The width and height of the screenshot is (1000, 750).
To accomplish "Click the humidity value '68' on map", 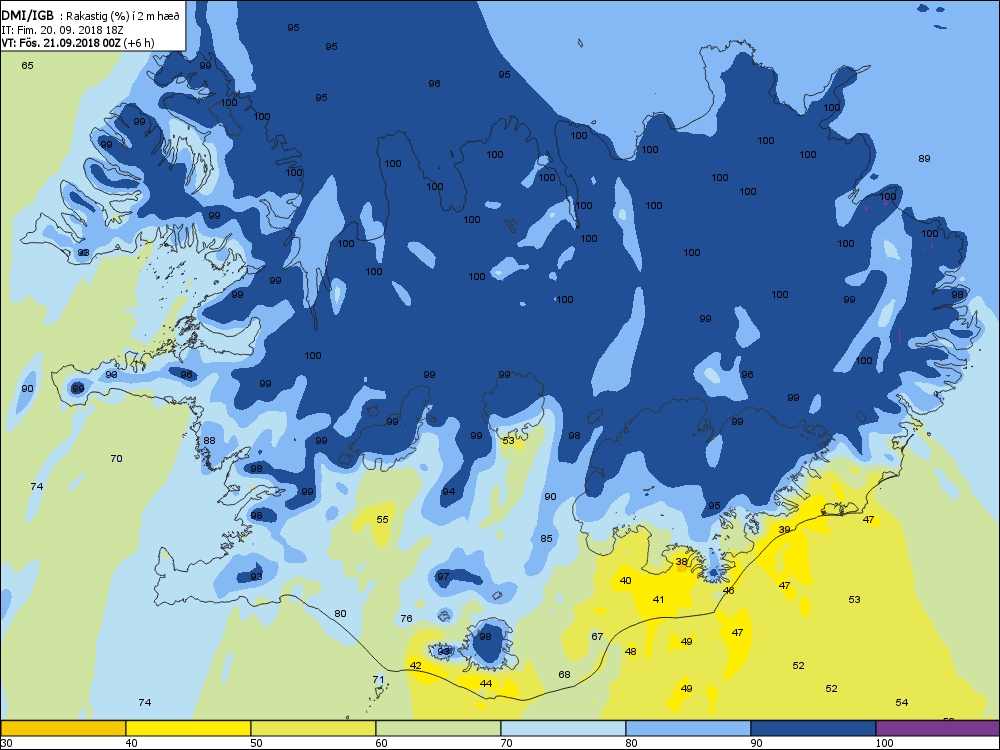I will click(564, 675).
